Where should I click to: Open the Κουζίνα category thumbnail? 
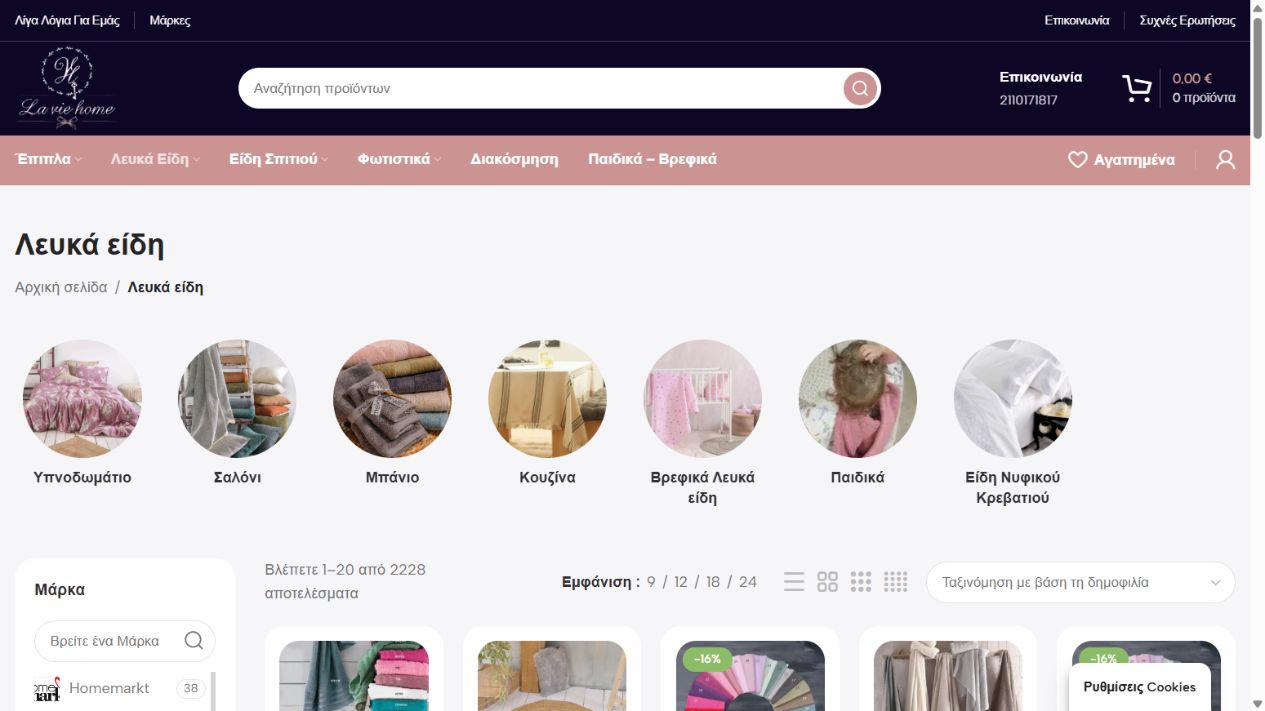tap(547, 398)
